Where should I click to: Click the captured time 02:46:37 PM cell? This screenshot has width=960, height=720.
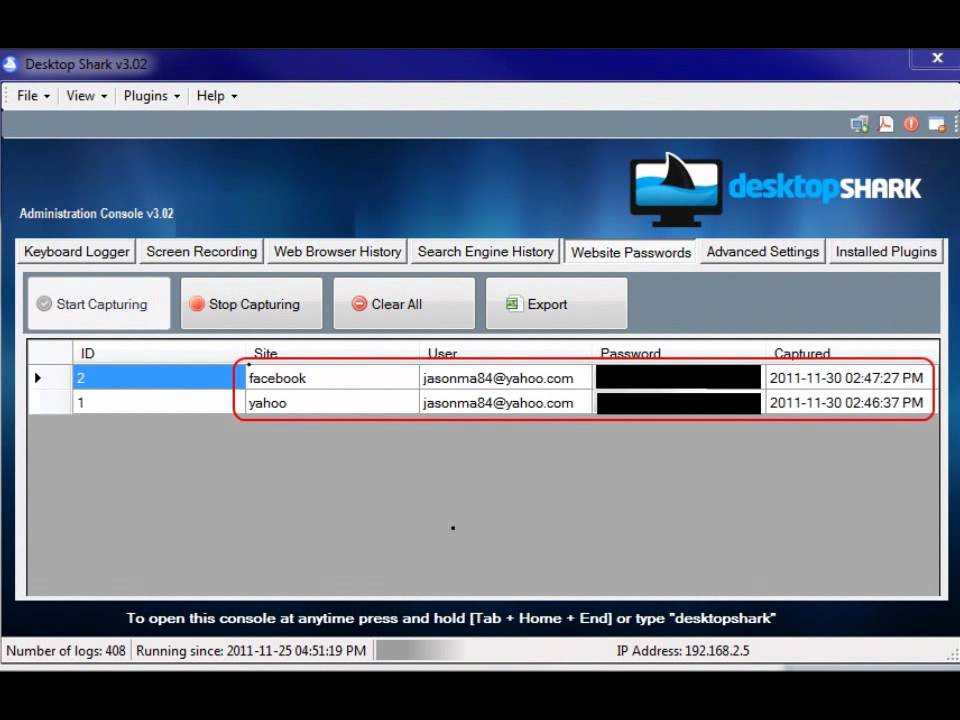[x=852, y=403]
